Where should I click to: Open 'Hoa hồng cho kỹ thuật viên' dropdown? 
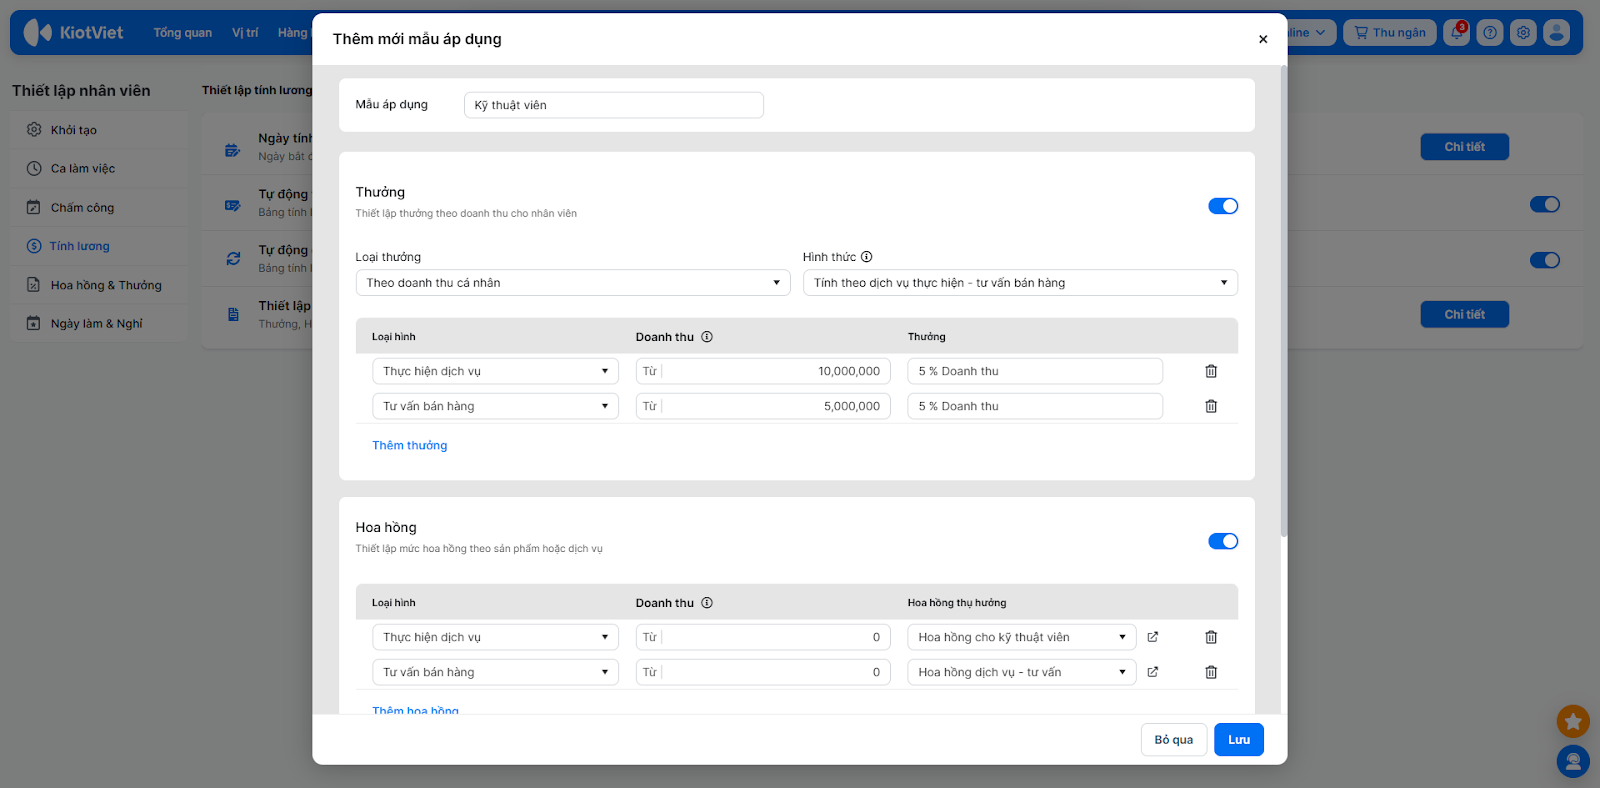tap(1021, 637)
